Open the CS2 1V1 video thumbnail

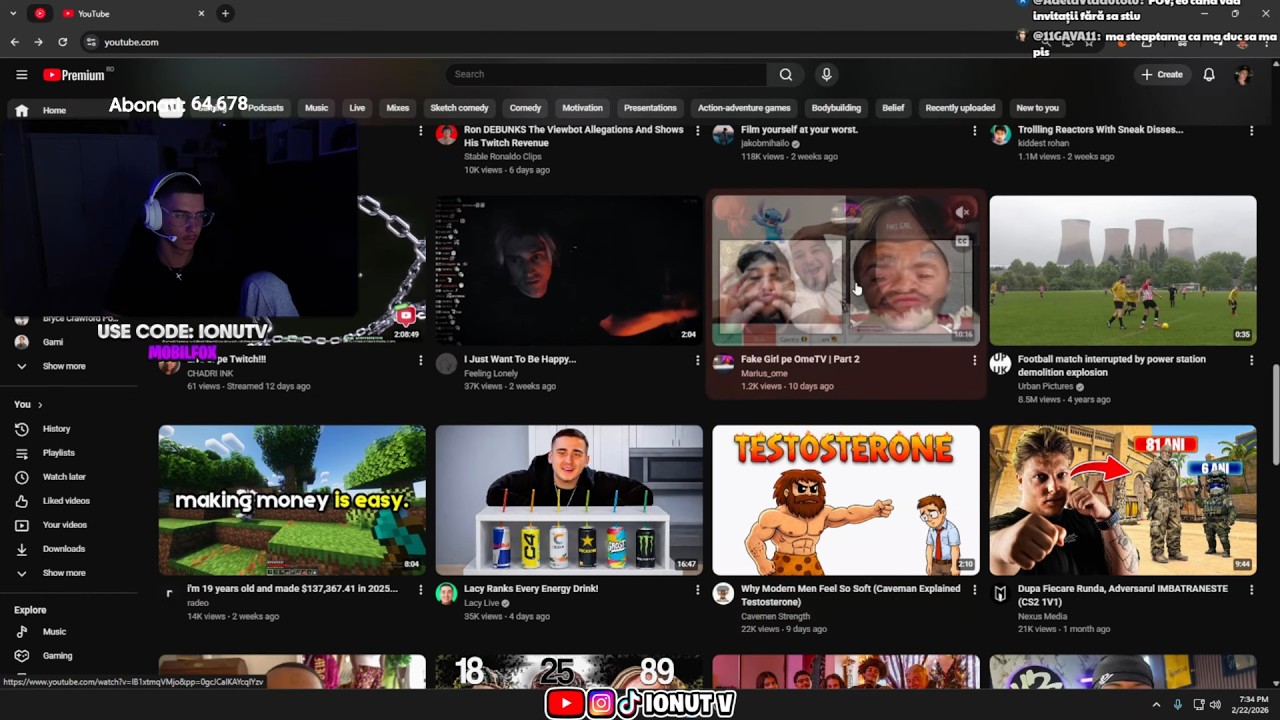point(1123,500)
